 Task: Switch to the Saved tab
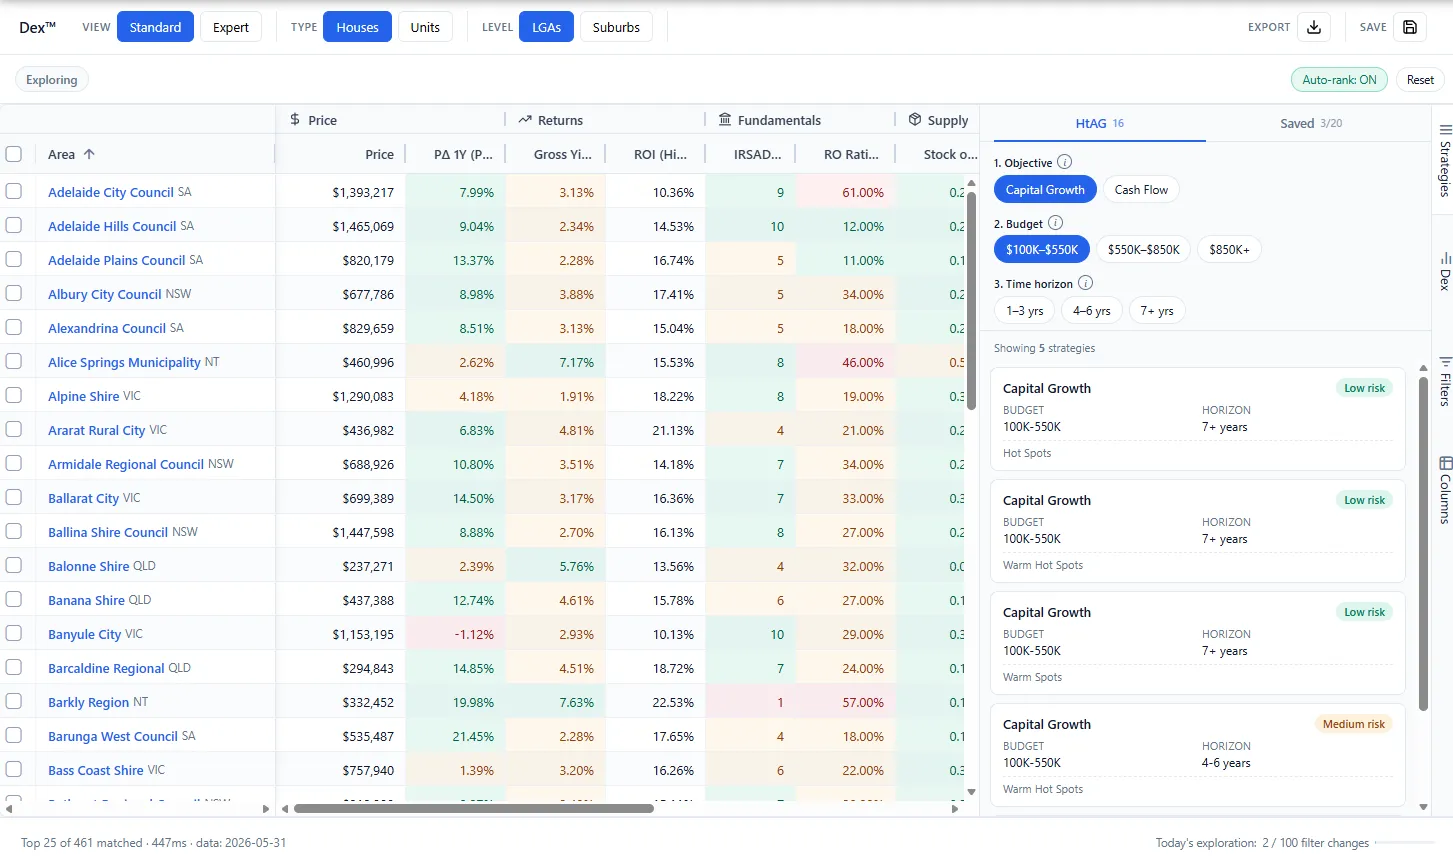[x=1311, y=123]
